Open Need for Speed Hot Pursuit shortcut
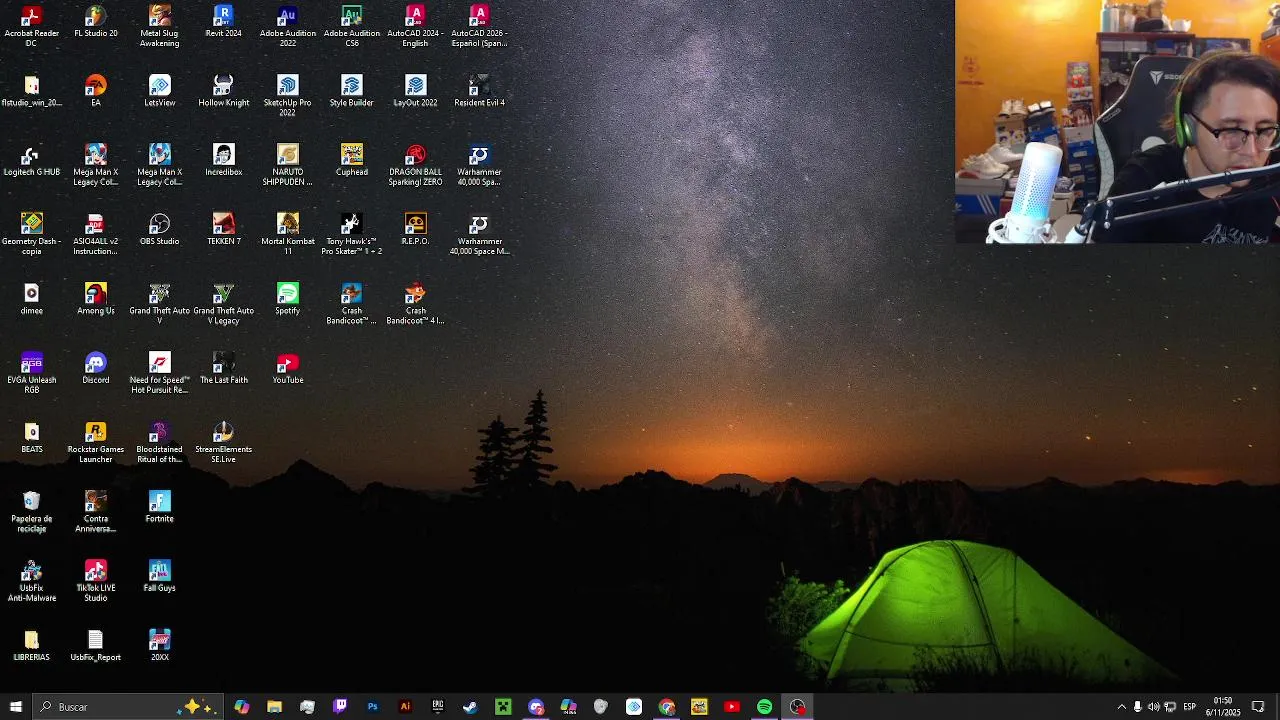 [x=160, y=373]
